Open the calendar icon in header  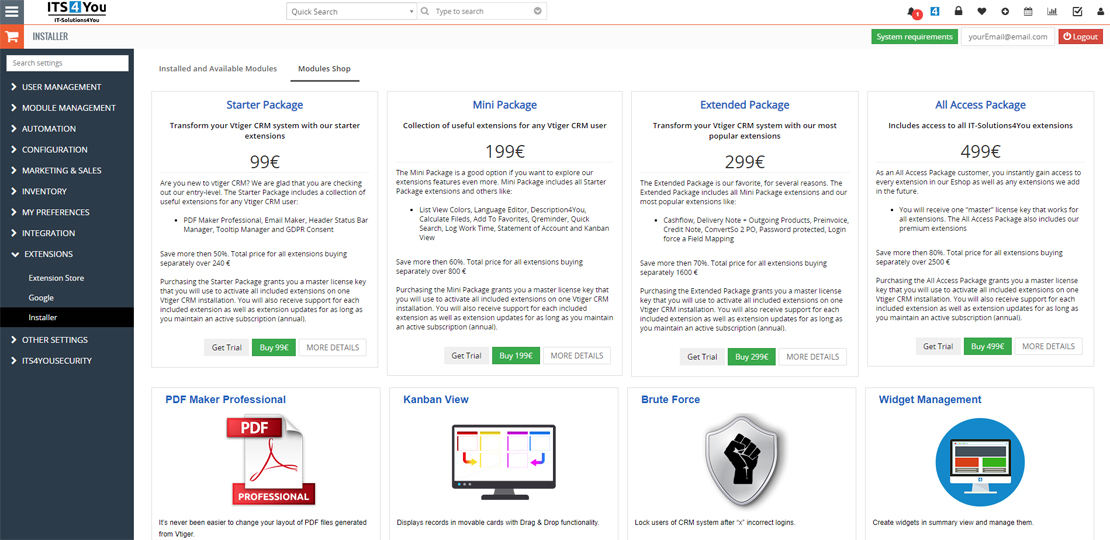click(x=1028, y=12)
